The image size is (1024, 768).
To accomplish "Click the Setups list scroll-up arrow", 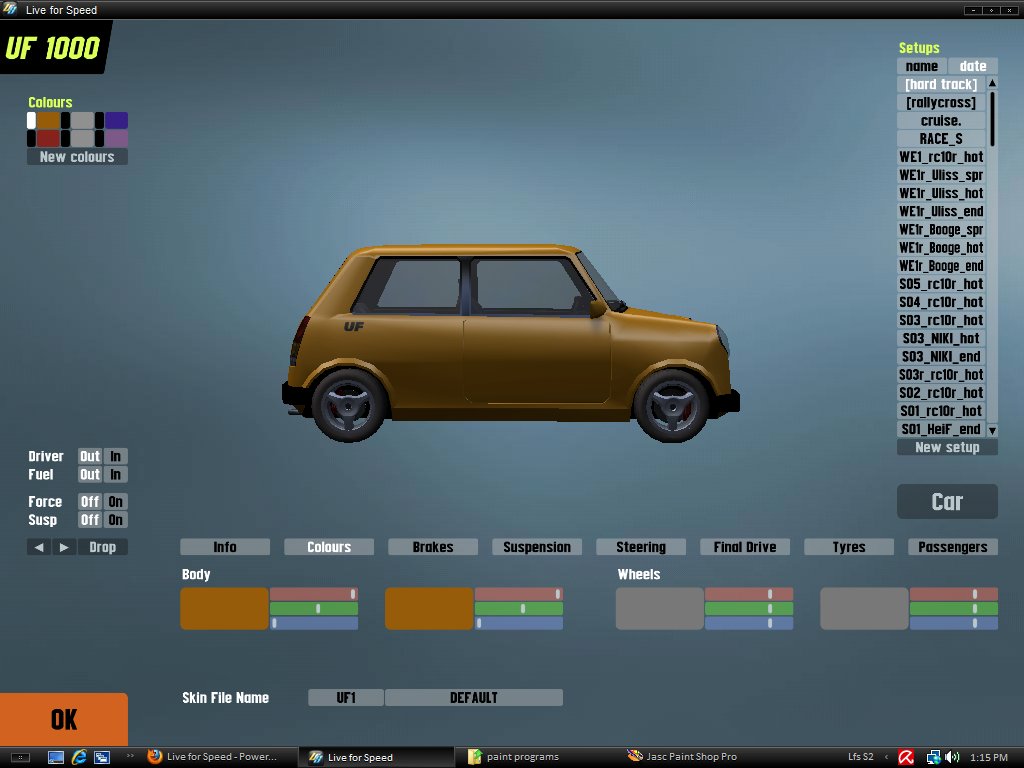I will (x=993, y=83).
